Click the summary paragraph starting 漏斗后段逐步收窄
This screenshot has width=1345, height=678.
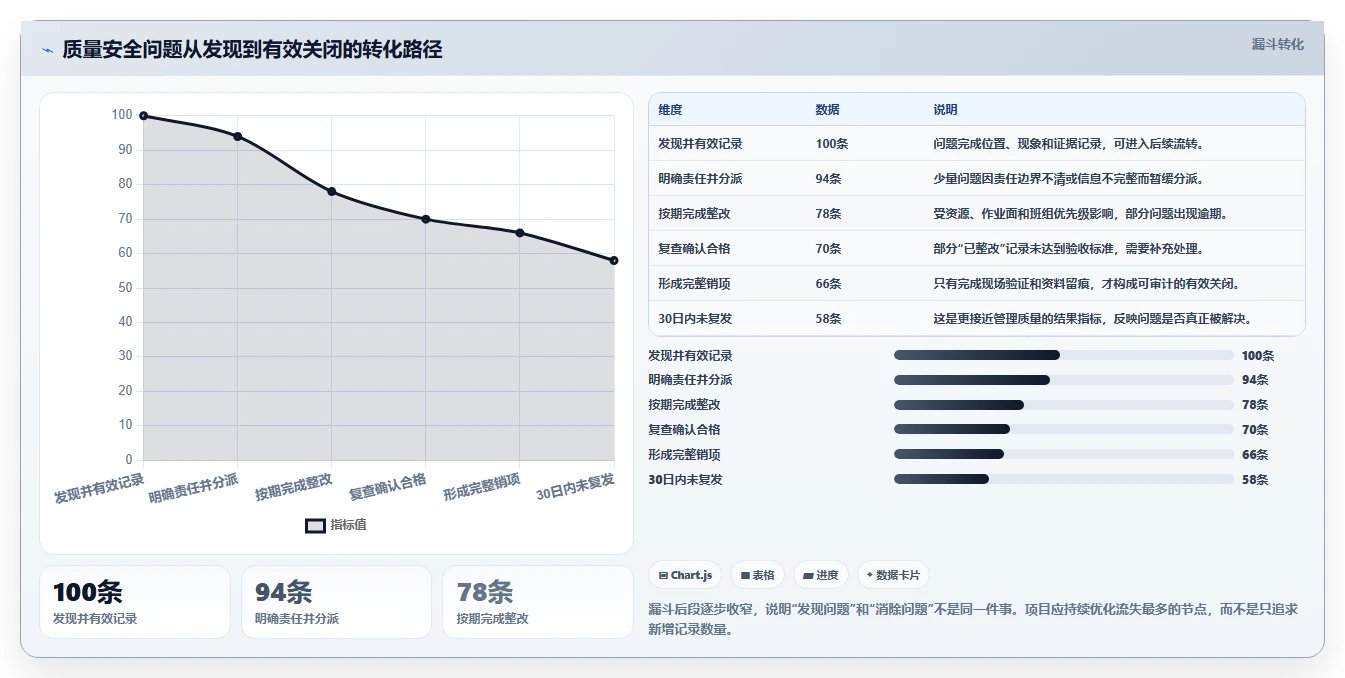973,619
